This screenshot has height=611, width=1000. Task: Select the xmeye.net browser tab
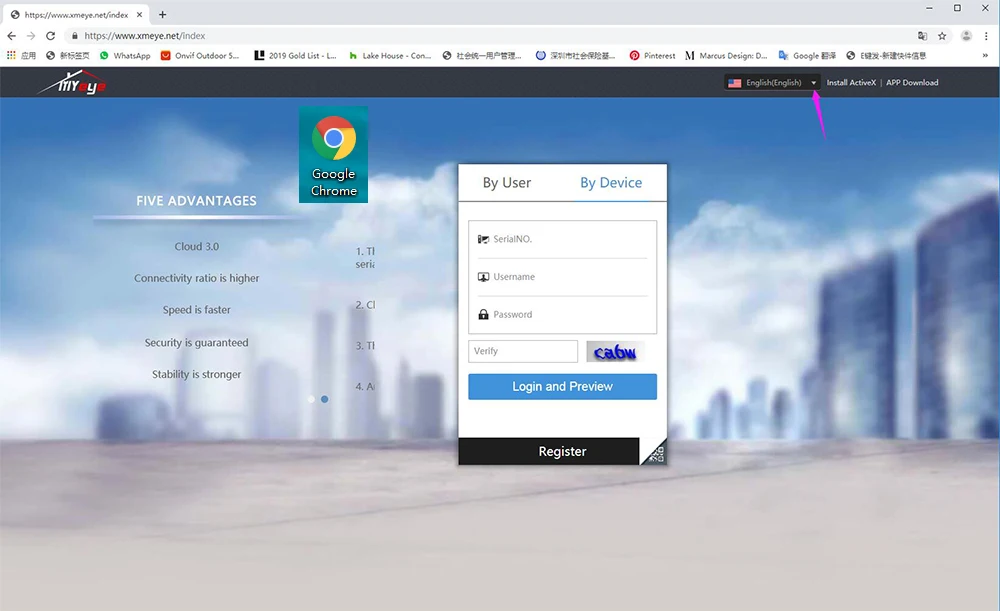coord(77,14)
